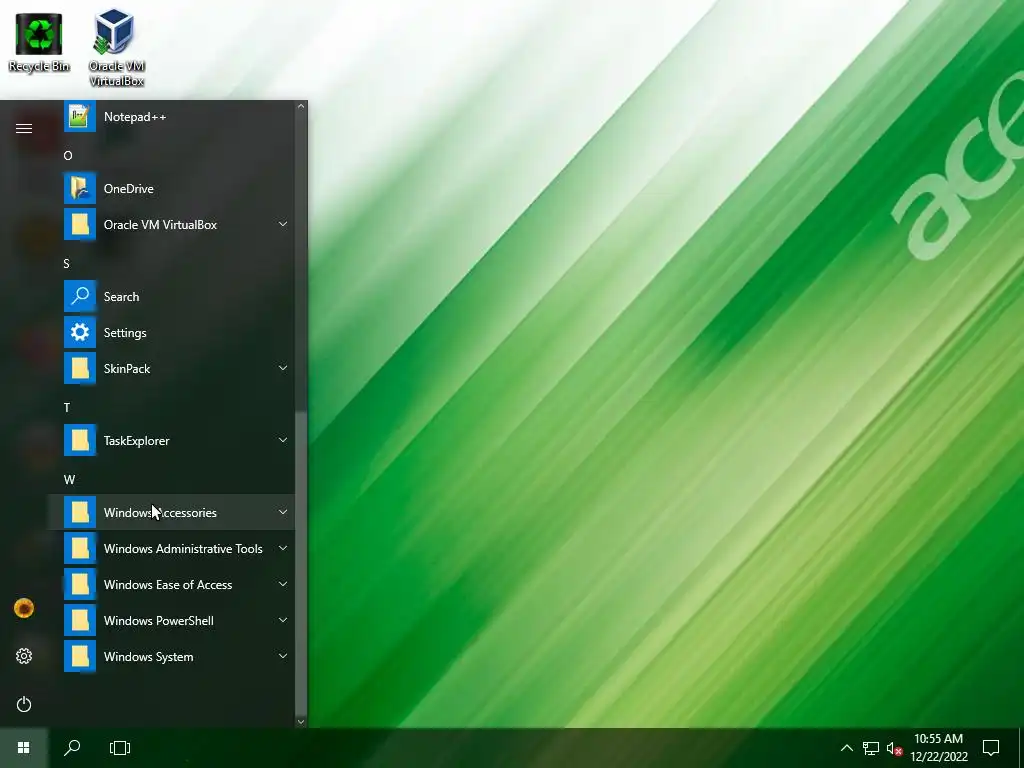Click the muted volume tray icon
This screenshot has width=1024, height=768.
pyautogui.click(x=894, y=748)
